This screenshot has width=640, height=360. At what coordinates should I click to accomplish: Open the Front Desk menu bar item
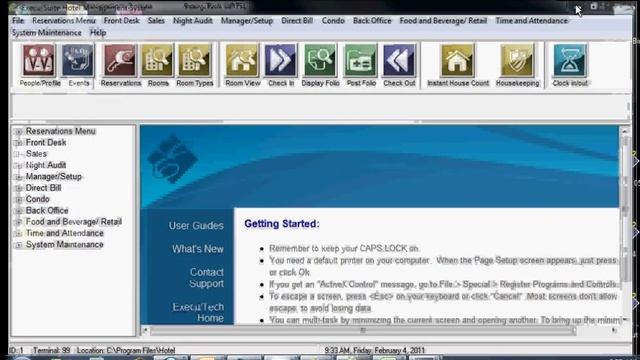[122, 20]
